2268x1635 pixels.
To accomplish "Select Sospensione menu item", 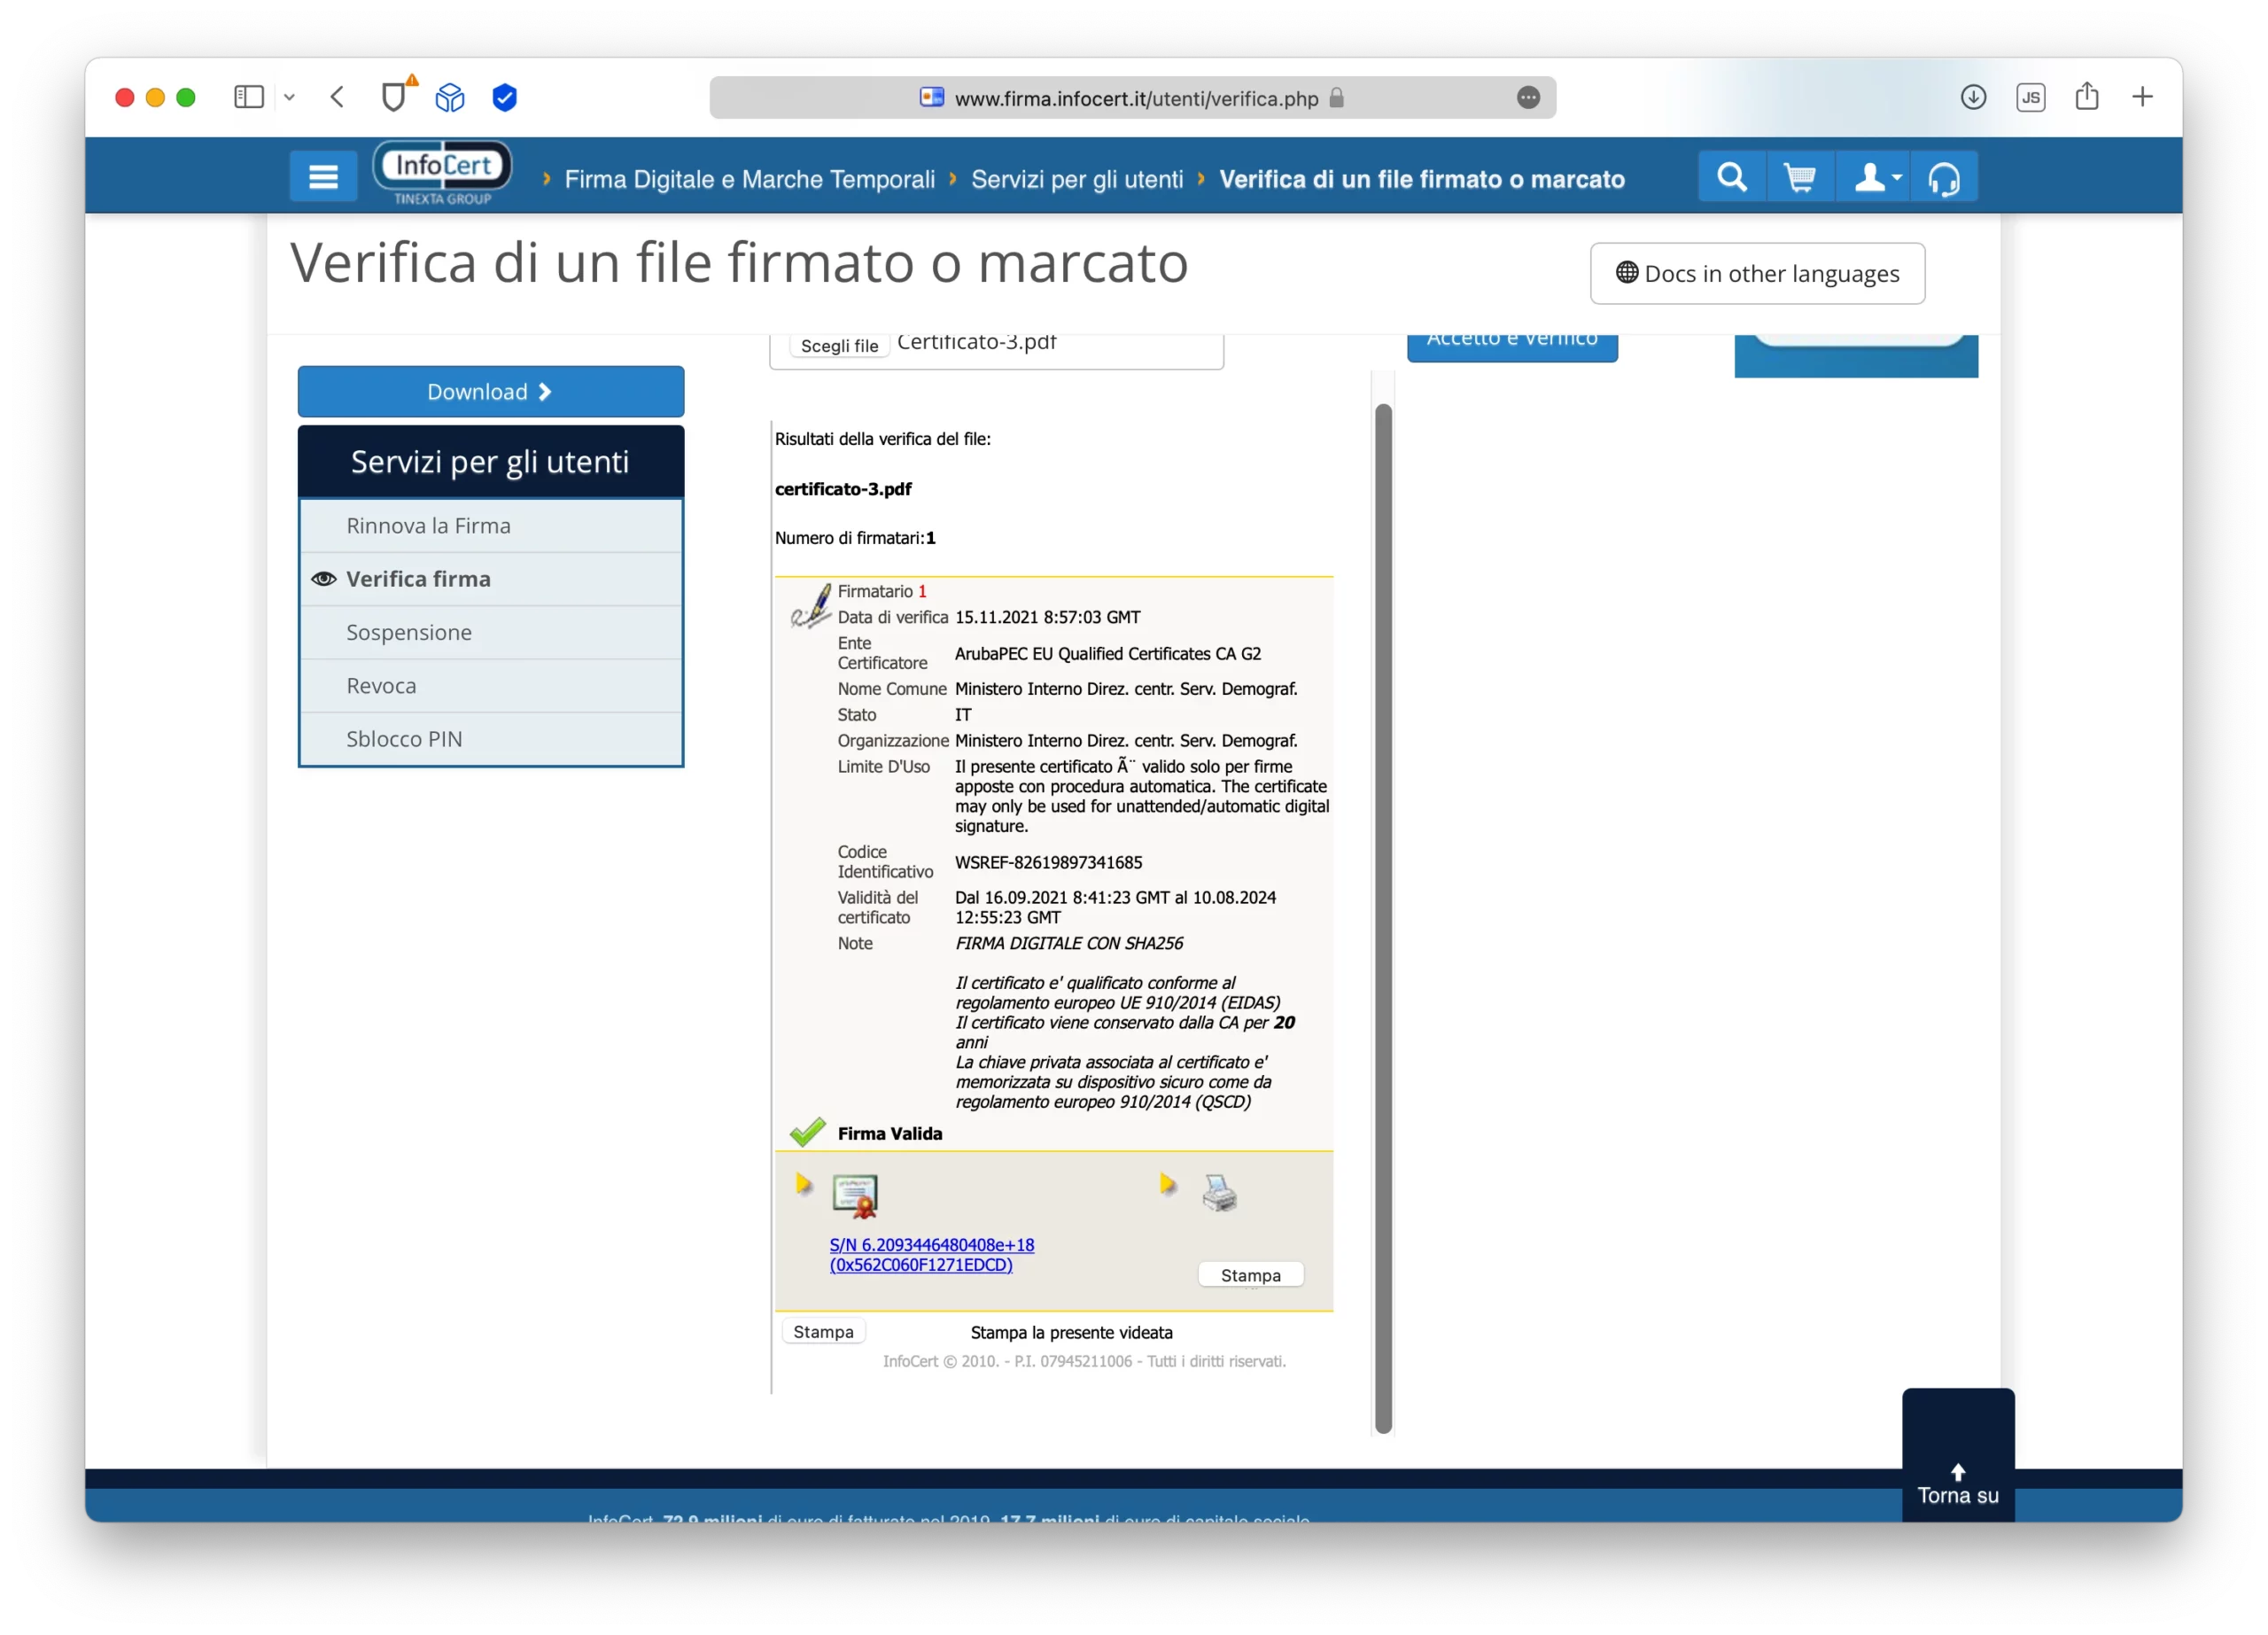I will click(x=490, y=632).
